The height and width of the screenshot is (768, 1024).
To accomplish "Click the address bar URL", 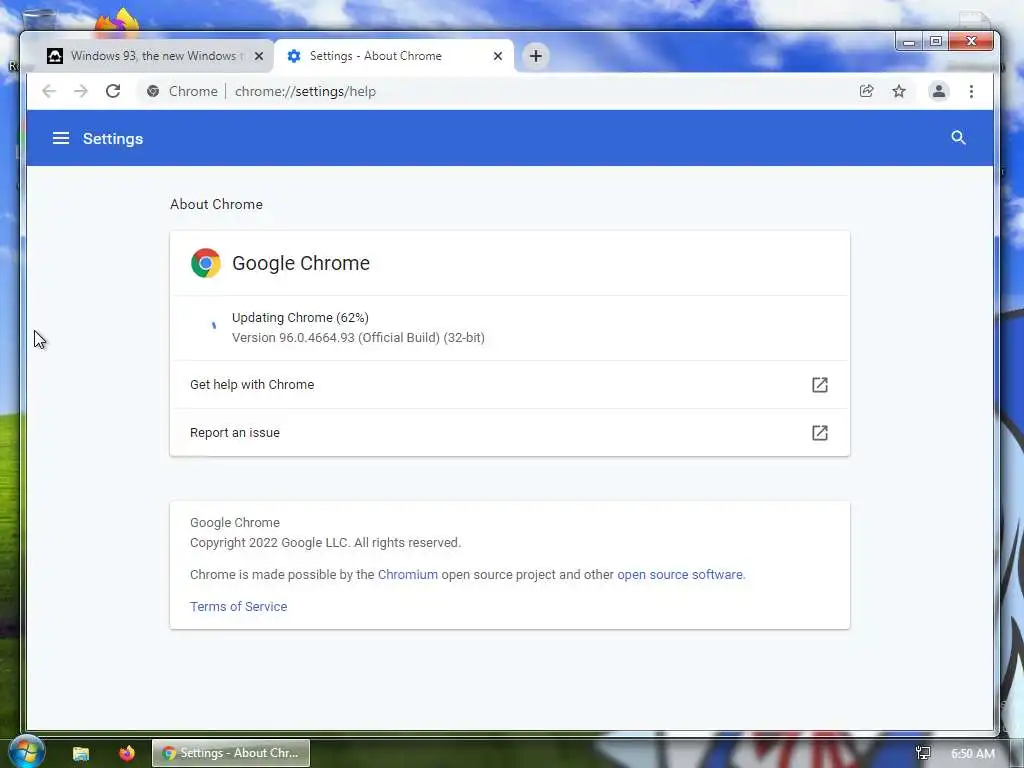I will click(x=305, y=91).
